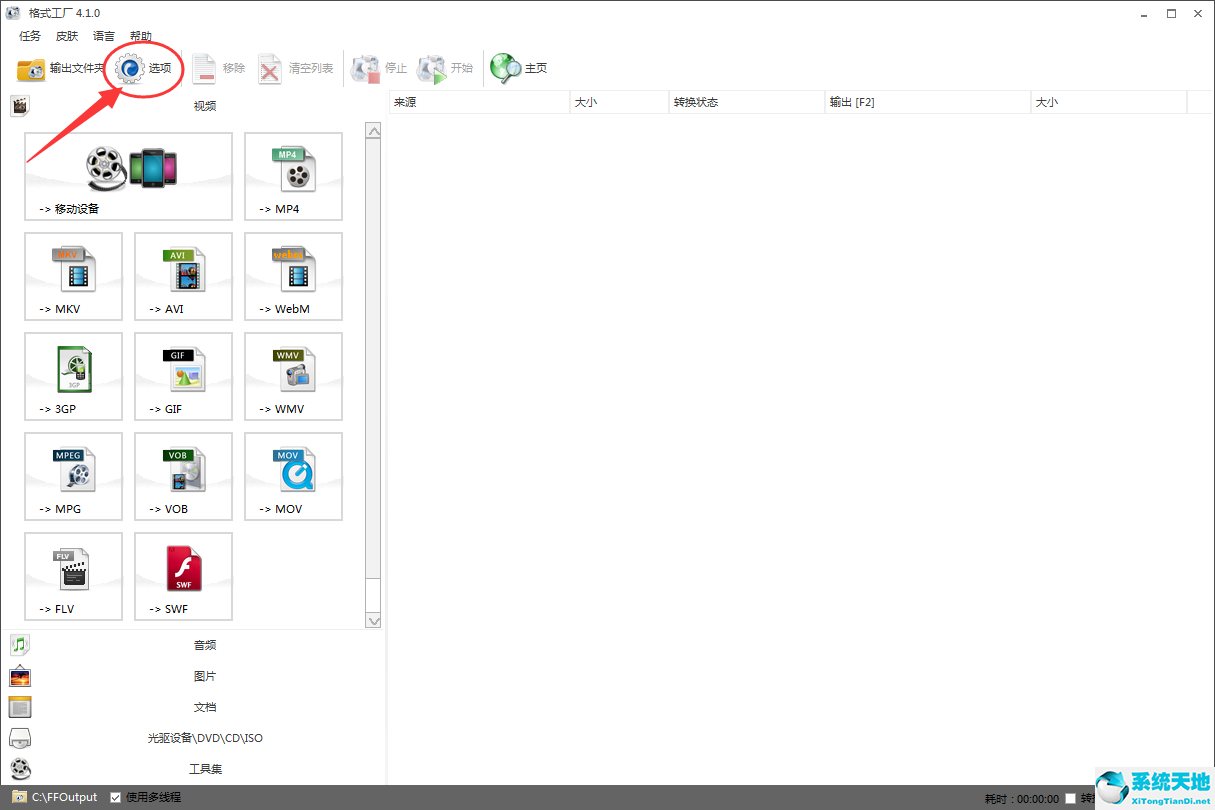Choose the MOV QuickTime format icon
The image size is (1215, 810).
[293, 470]
